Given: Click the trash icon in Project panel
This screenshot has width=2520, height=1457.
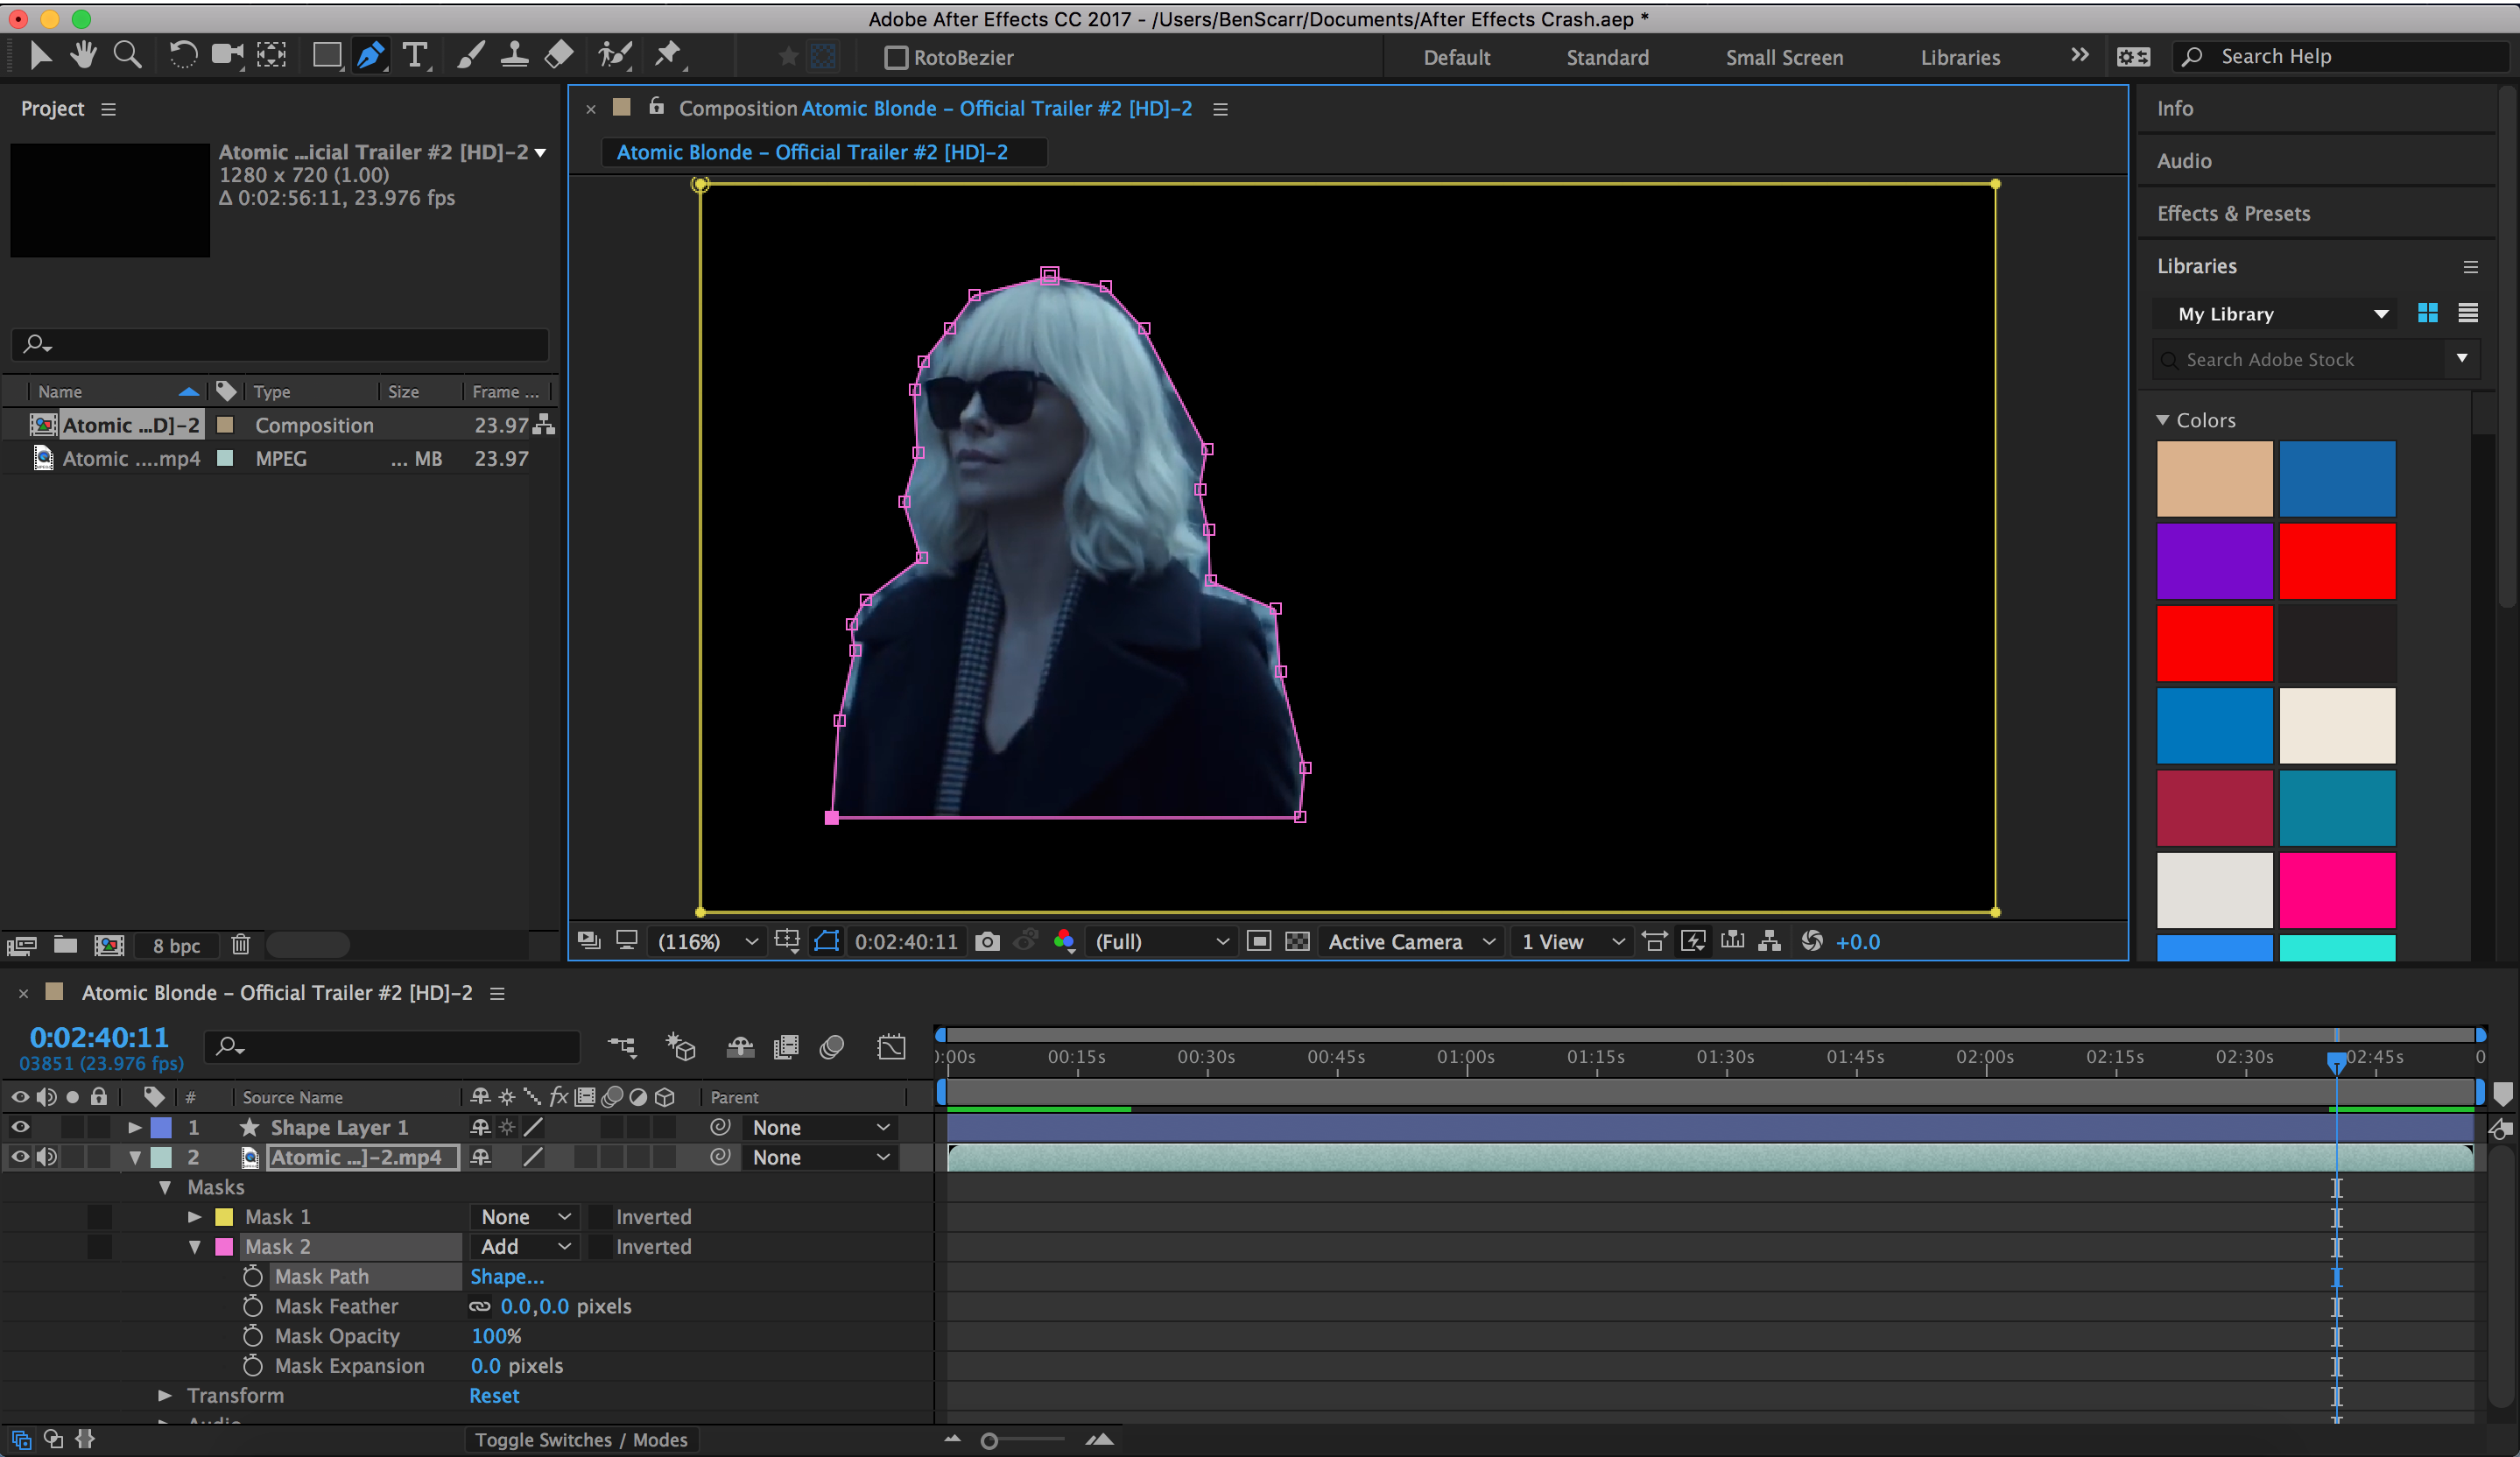Looking at the screenshot, I should [240, 944].
